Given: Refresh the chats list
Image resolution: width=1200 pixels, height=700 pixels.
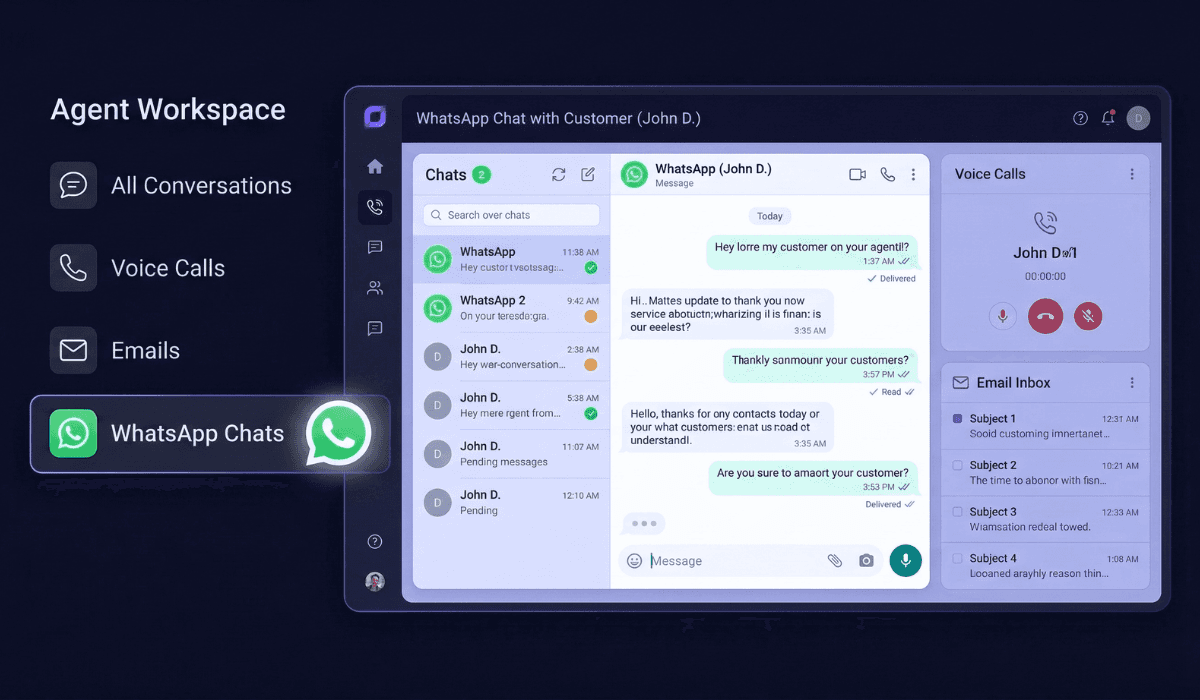Looking at the screenshot, I should click(559, 175).
